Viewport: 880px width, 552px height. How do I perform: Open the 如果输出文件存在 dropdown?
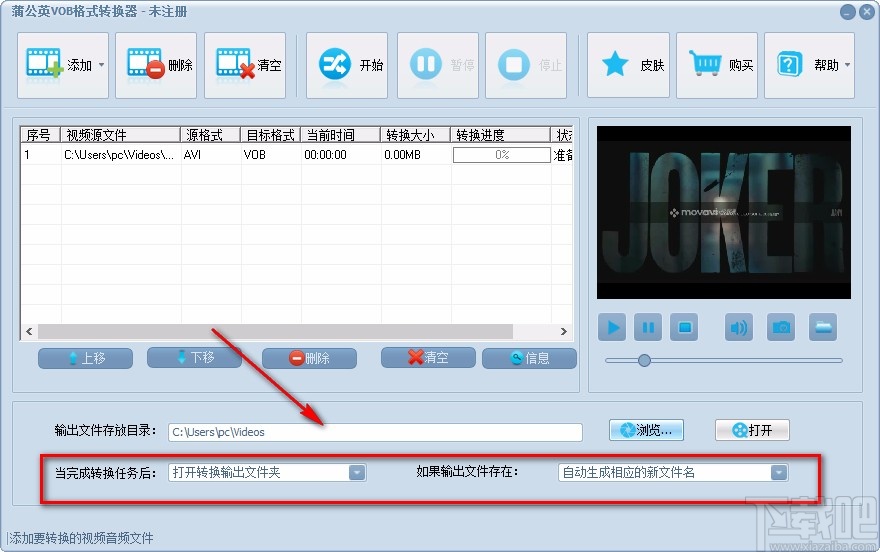point(673,472)
